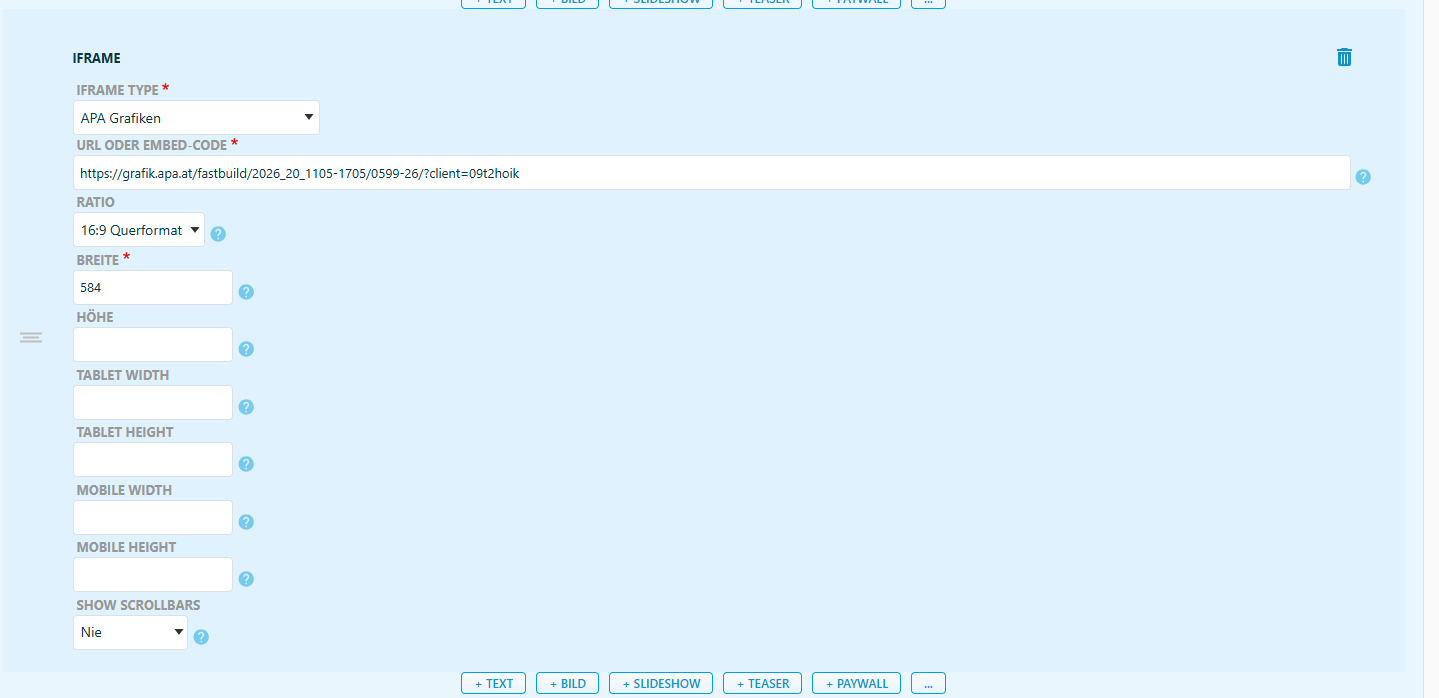Show help for Höhe field
The width and height of the screenshot is (1439, 698).
(246, 349)
